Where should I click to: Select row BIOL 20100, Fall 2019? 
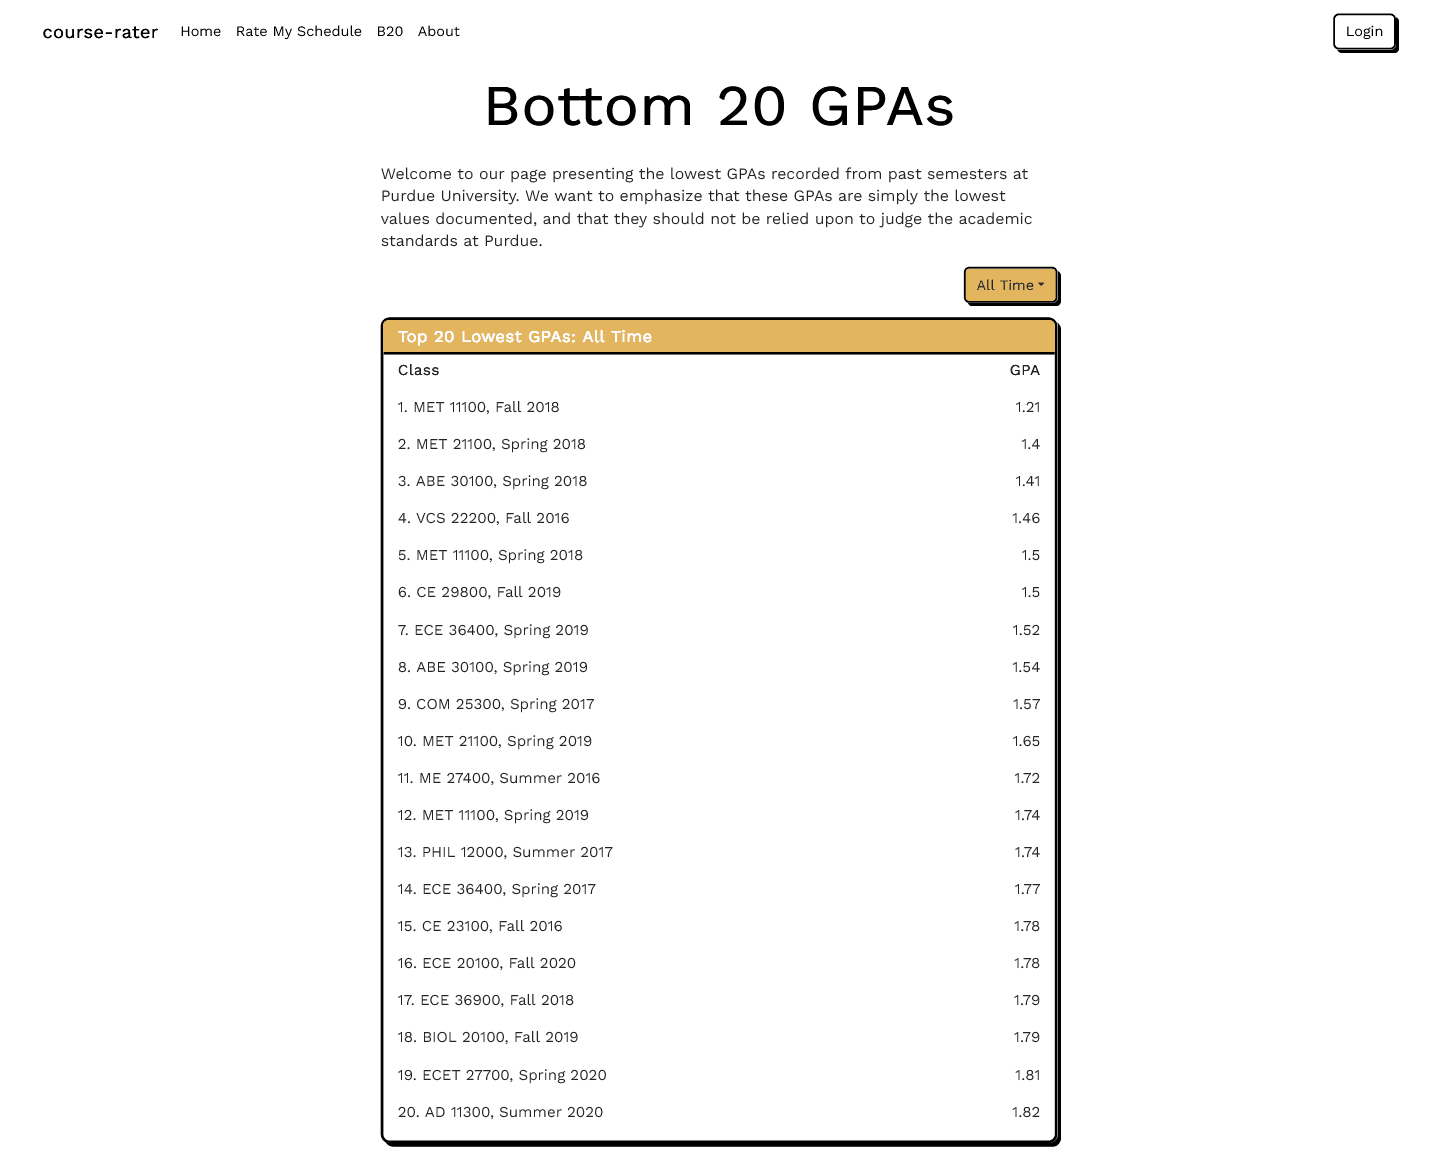[x=719, y=1037]
